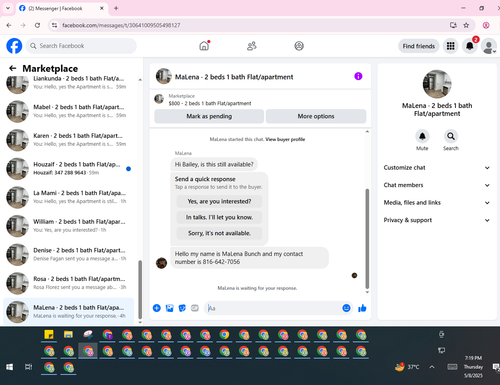
Task: Open File Explorer from the taskbar
Action: point(68,334)
